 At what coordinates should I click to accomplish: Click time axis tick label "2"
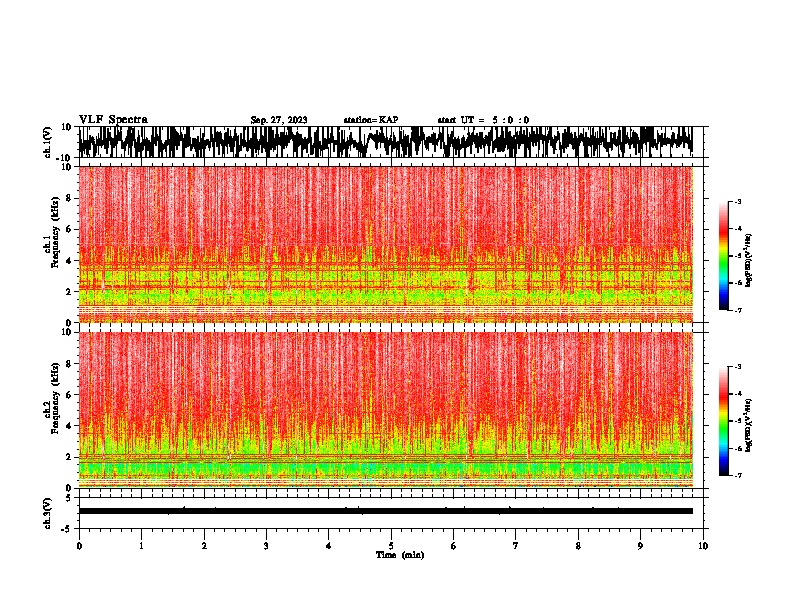(204, 546)
